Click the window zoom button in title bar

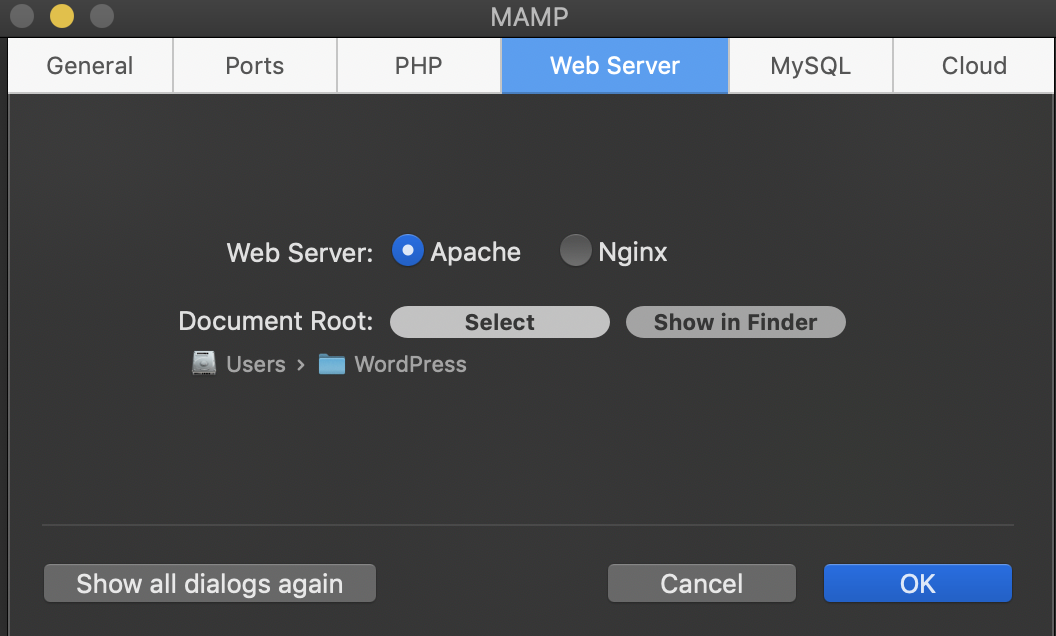102,16
